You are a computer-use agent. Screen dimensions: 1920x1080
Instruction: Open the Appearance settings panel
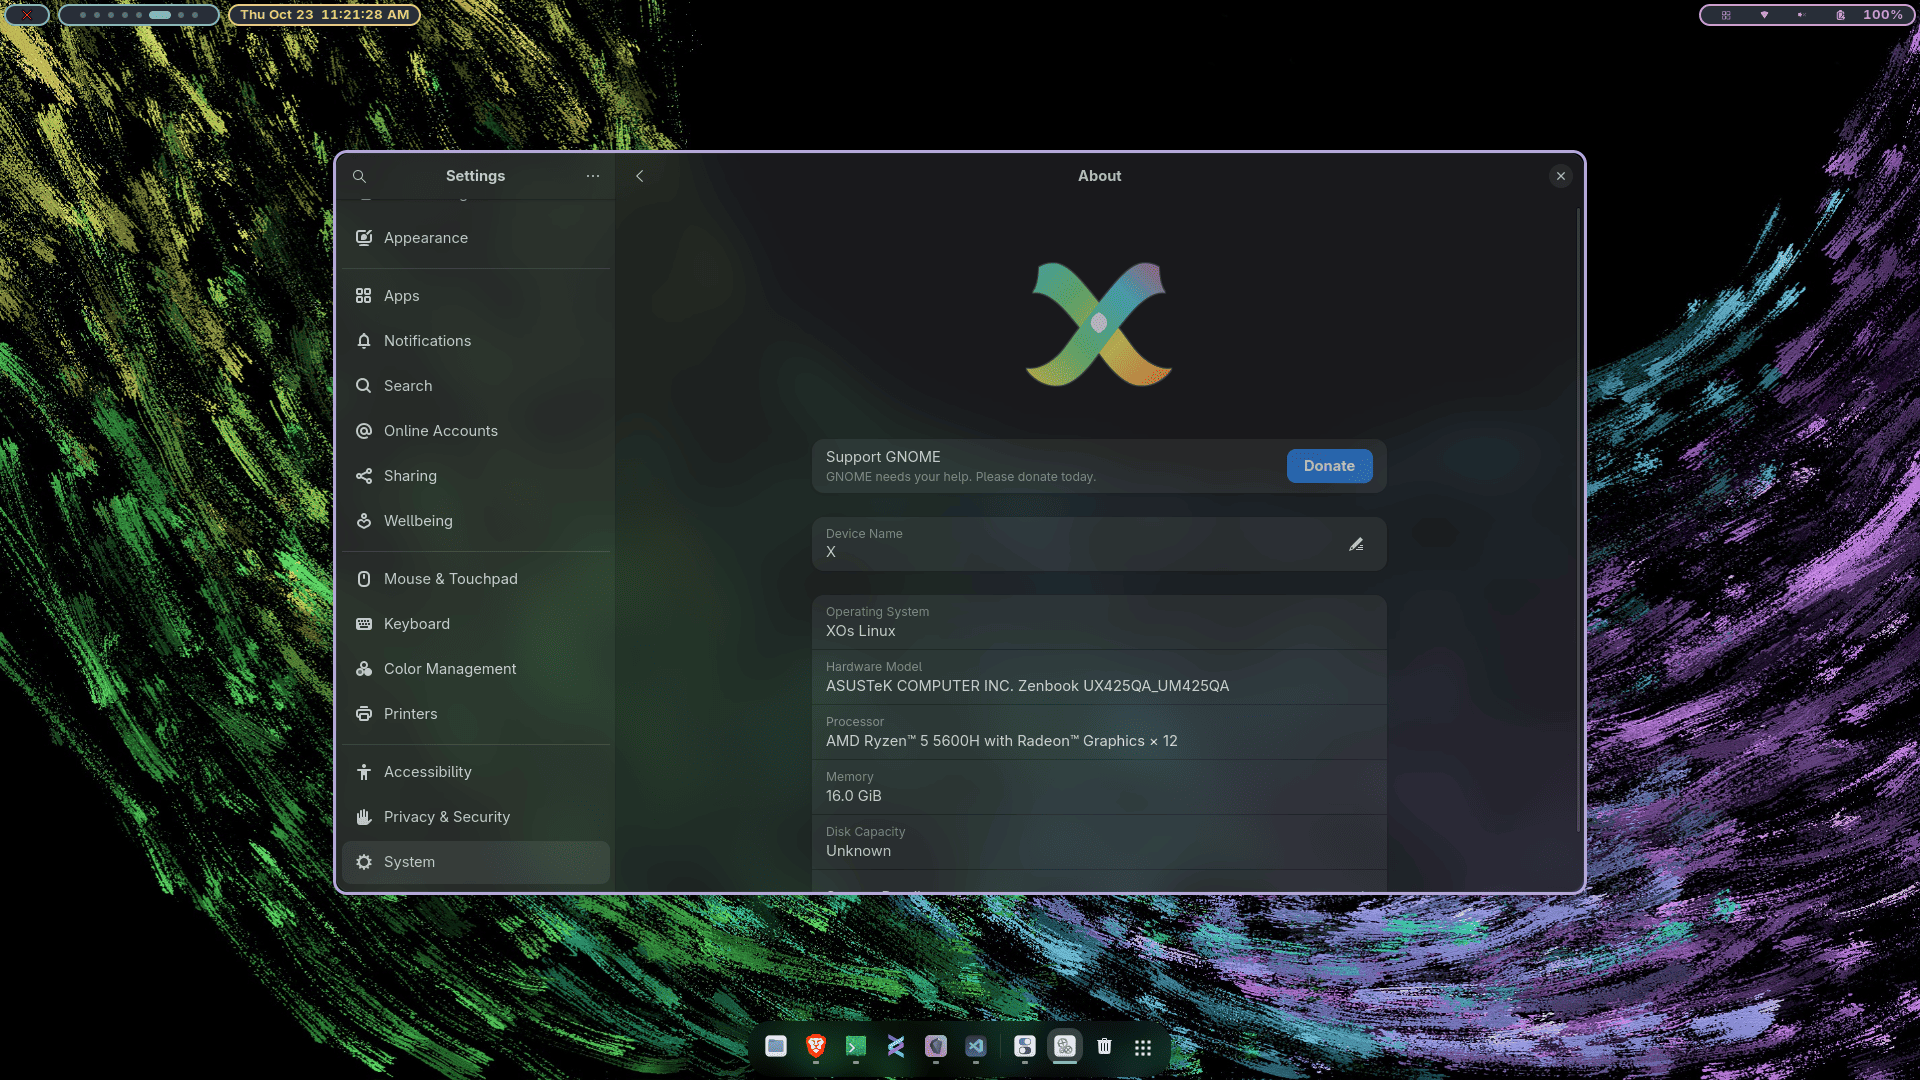click(425, 238)
